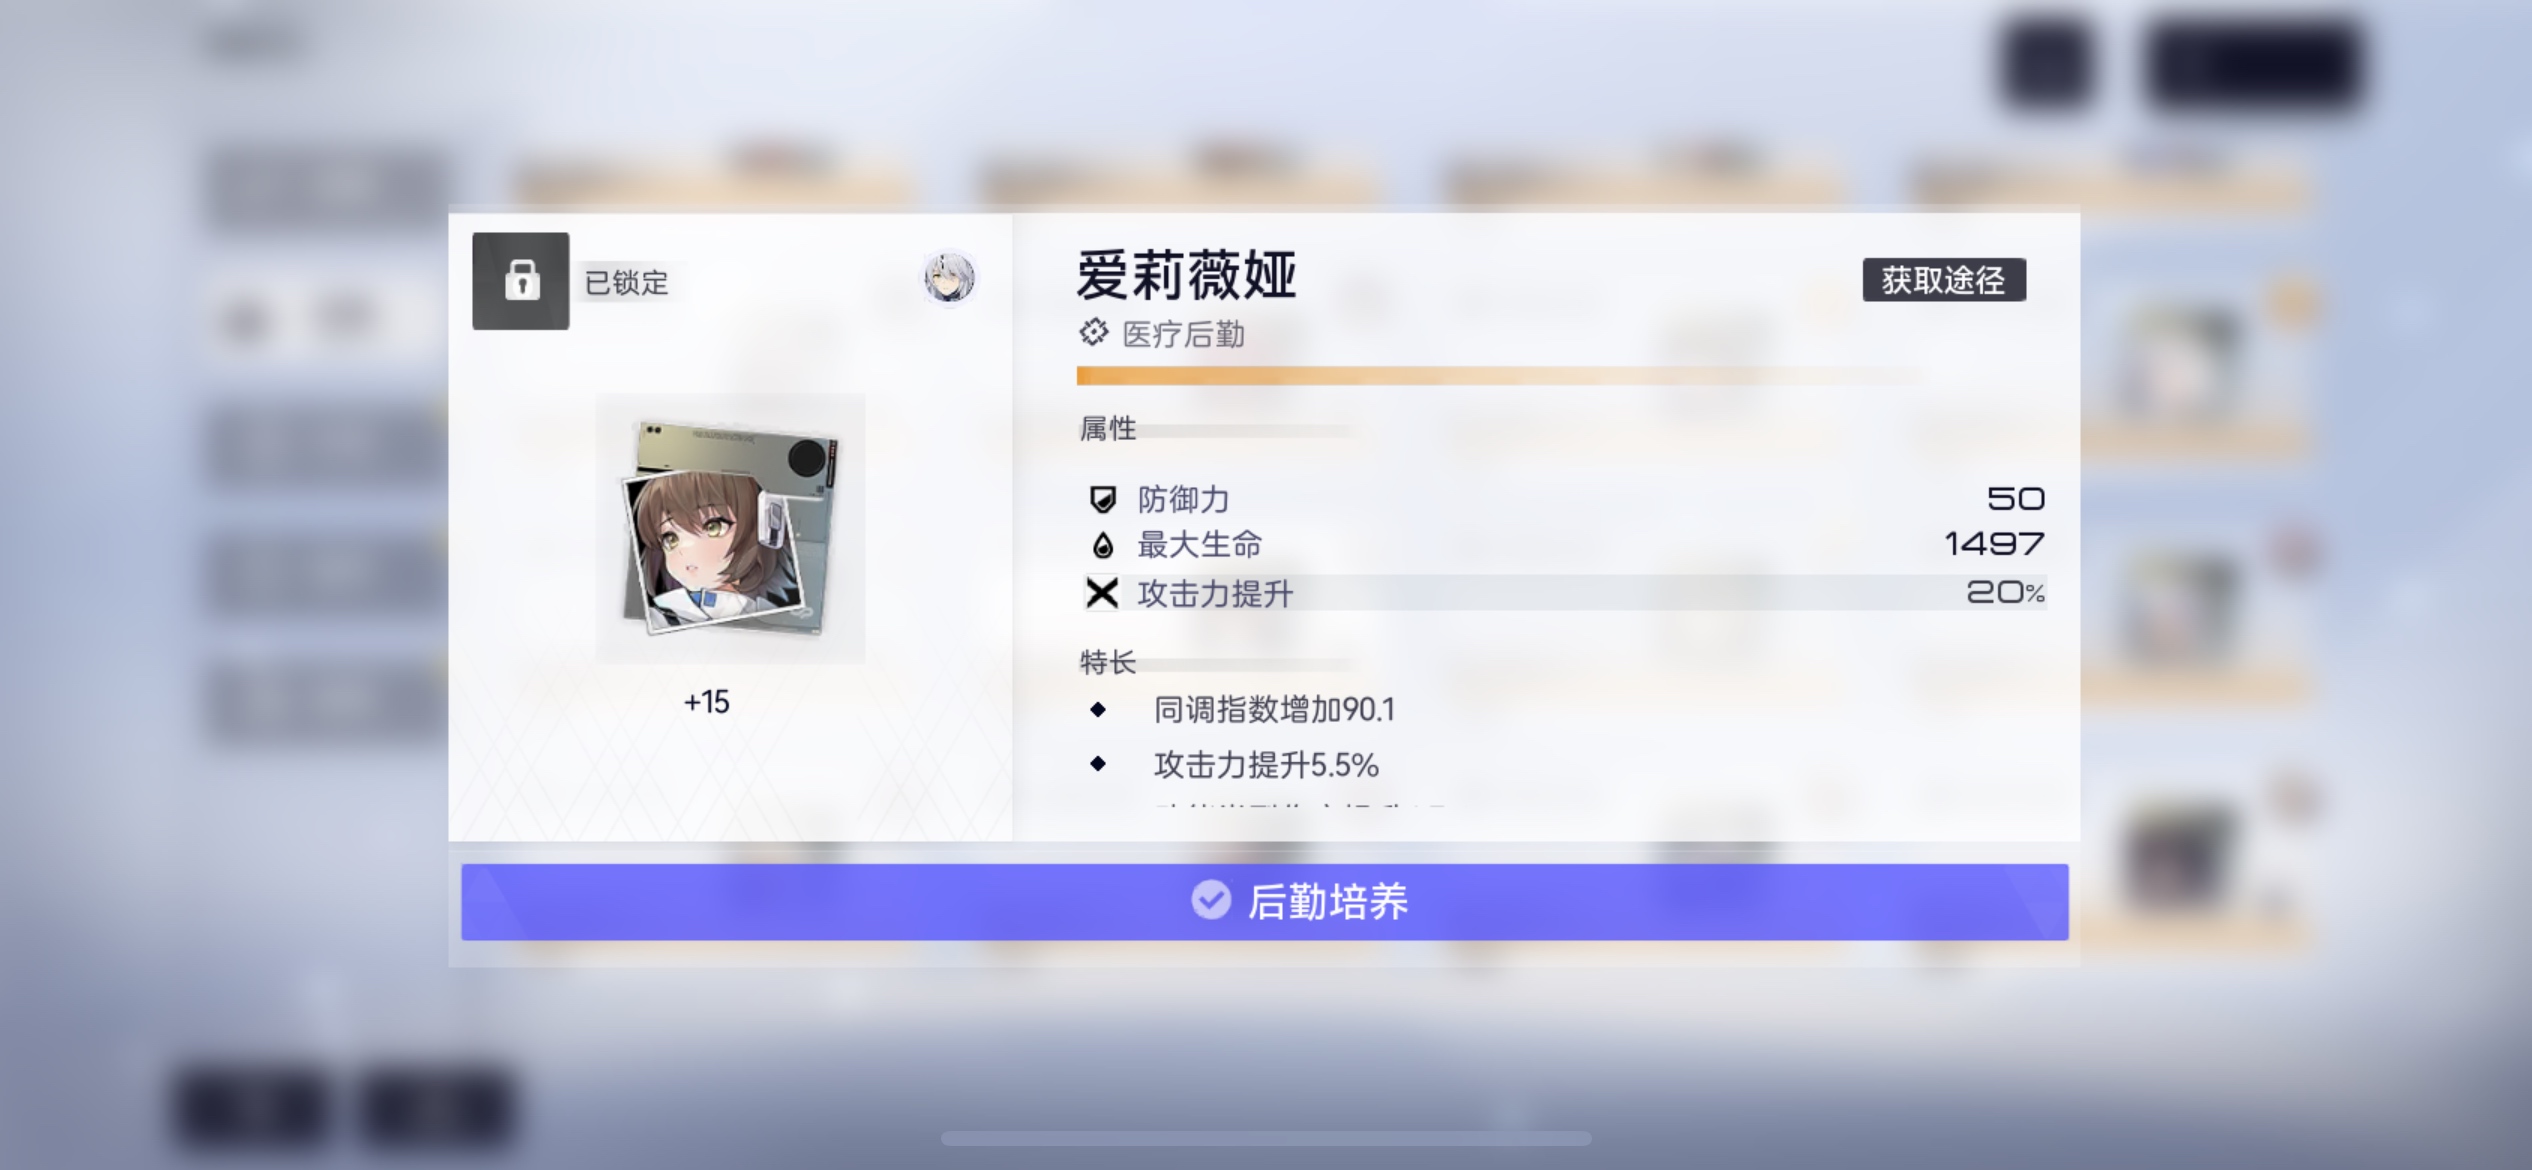Tap the shield icon beside 防御力
Viewport: 2532px width, 1170px height.
1102,499
